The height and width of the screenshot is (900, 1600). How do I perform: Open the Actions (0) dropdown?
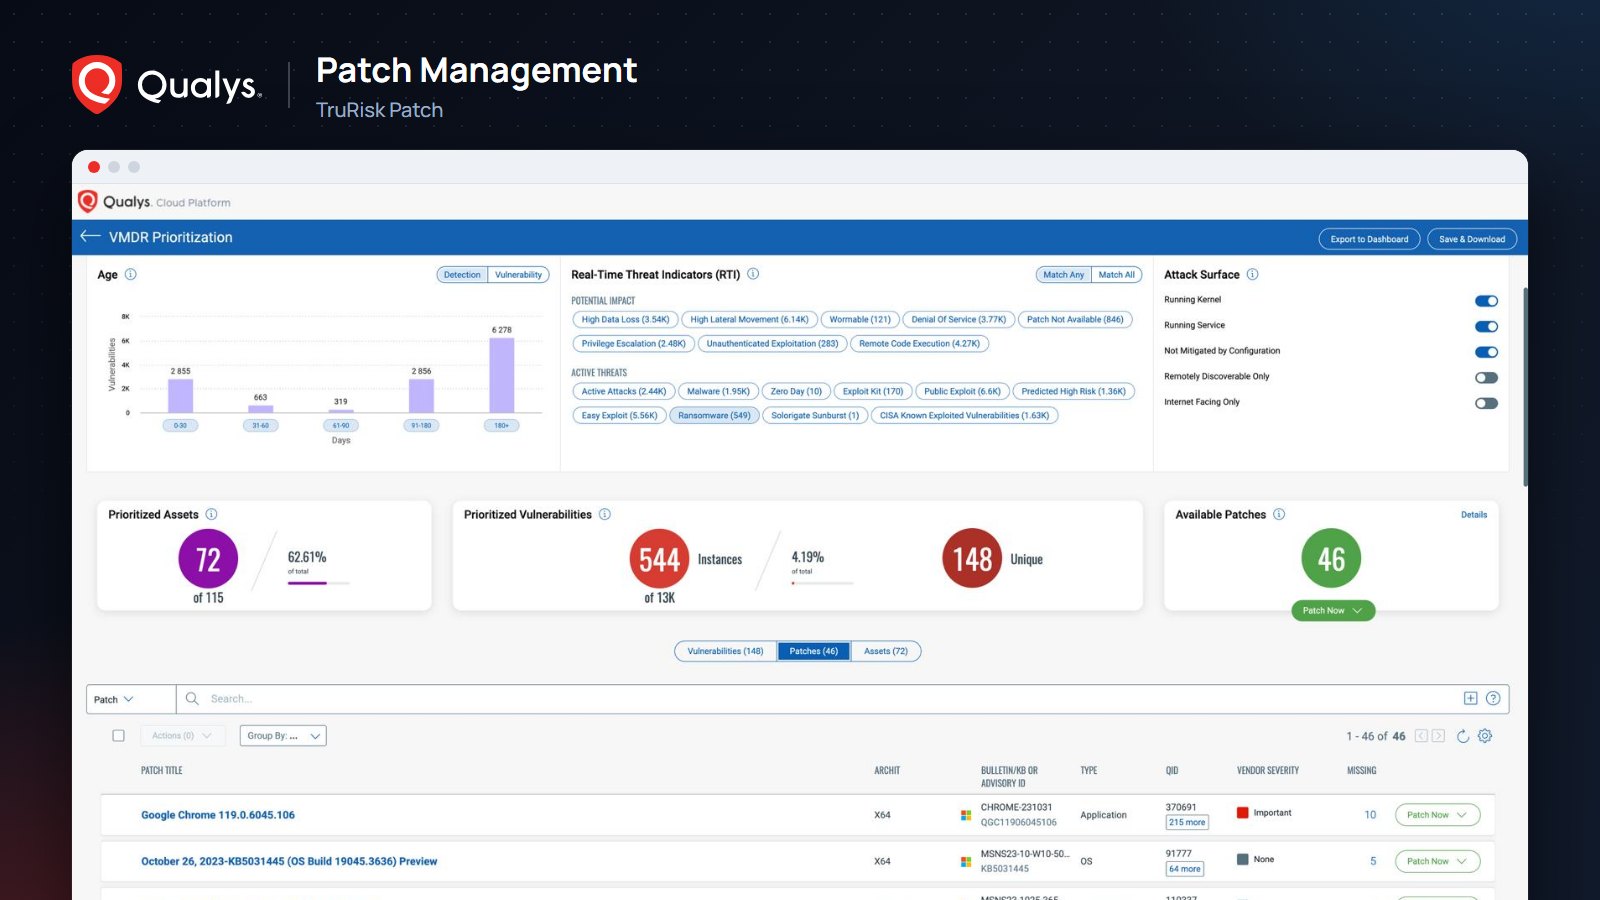181,736
